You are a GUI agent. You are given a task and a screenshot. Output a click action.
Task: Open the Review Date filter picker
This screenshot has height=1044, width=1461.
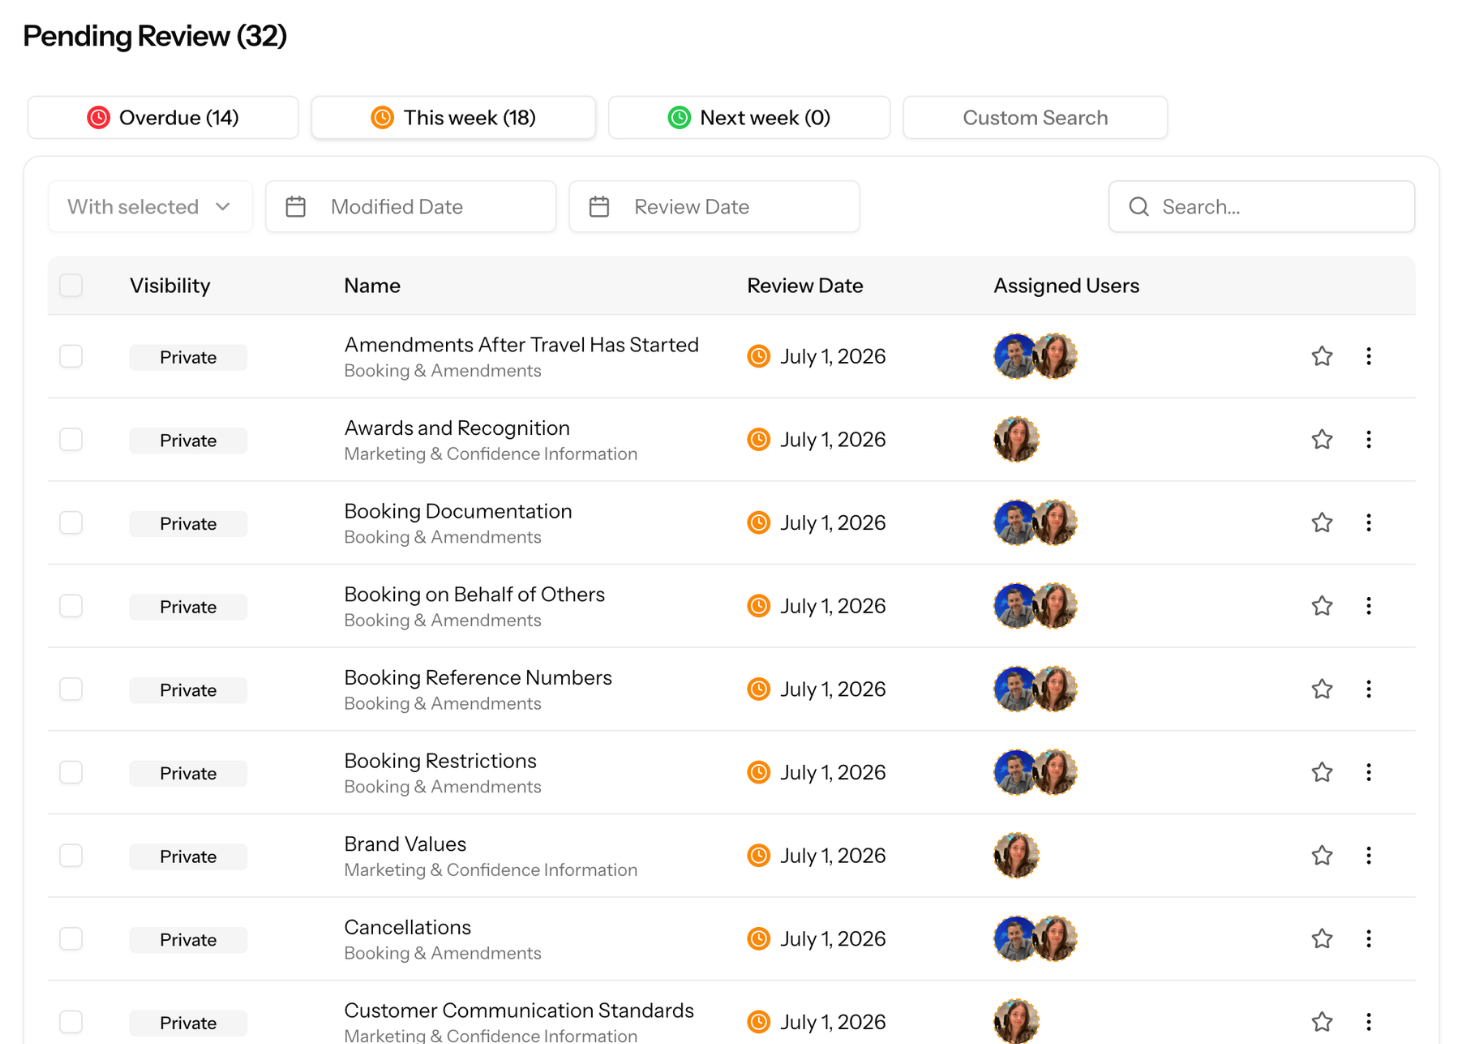714,207
